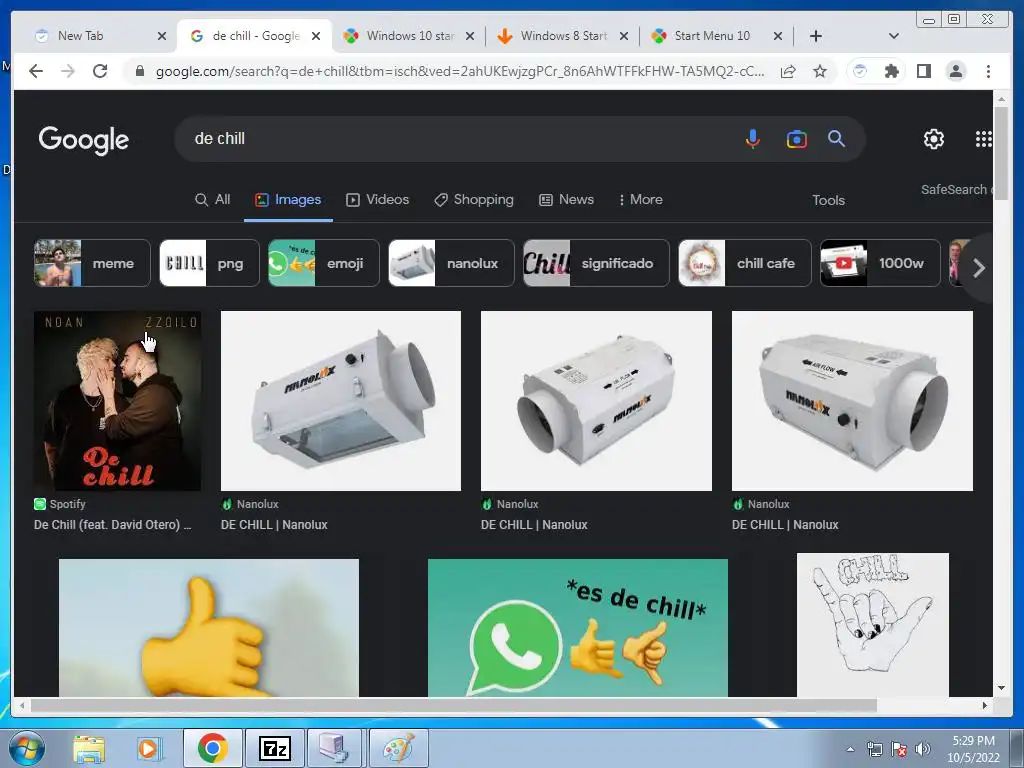Click the SafeSearch link
Viewport: 1024px width, 768px height.
[x=955, y=189]
